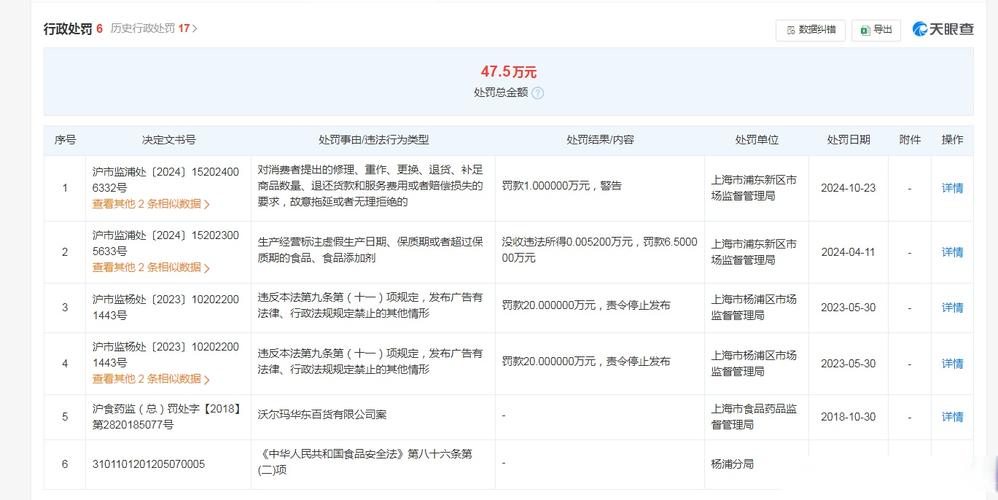The image size is (998, 500).
Task: Click date cell 2018-10-30
Action: (x=848, y=417)
